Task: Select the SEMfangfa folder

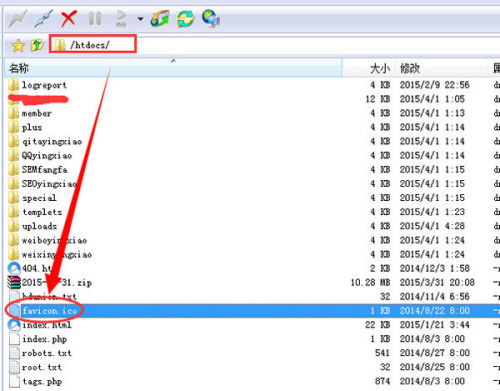Action: pyautogui.click(x=44, y=170)
